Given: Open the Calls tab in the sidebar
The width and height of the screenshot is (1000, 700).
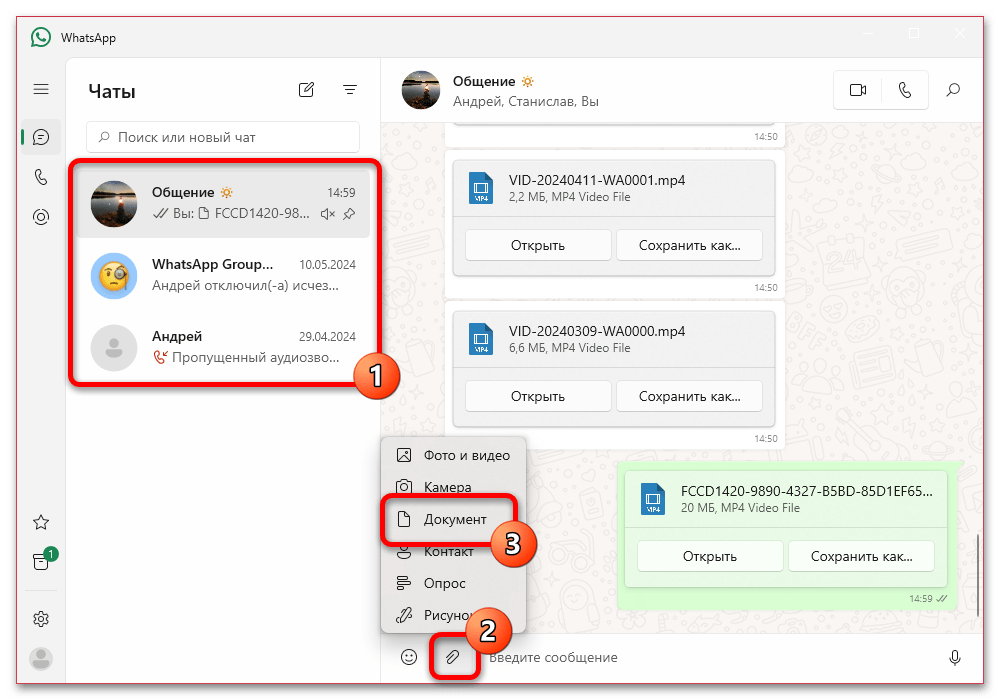Looking at the screenshot, I should tap(41, 177).
